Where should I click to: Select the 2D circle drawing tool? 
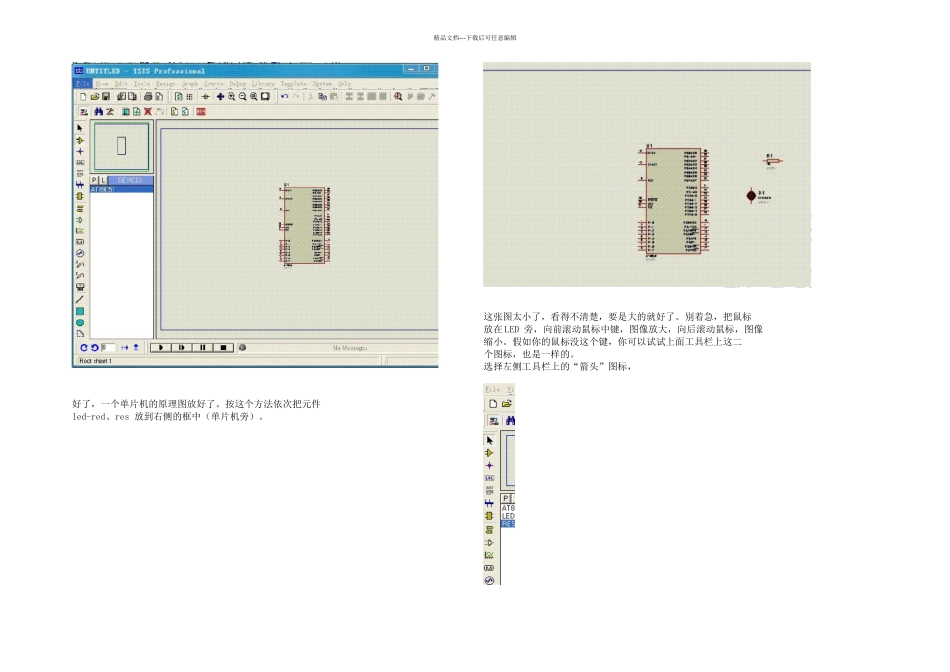pyautogui.click(x=80, y=322)
